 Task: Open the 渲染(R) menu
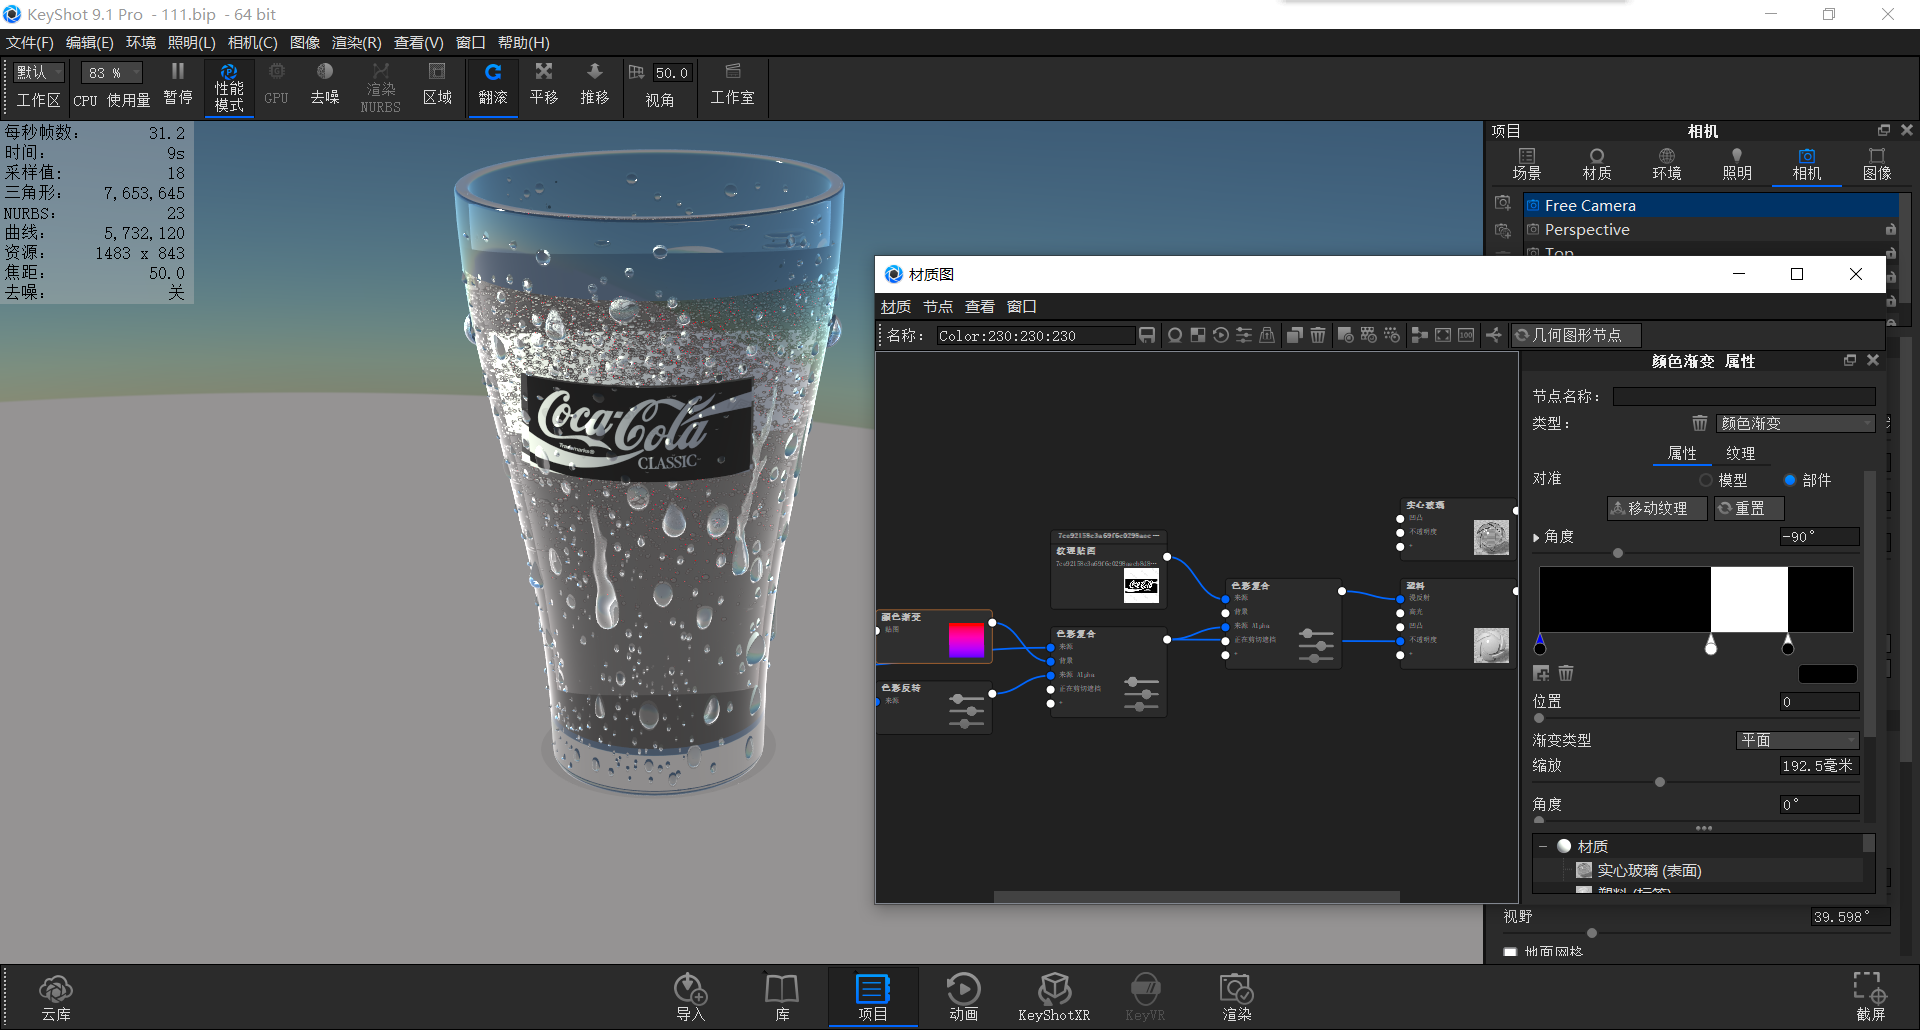coord(354,42)
